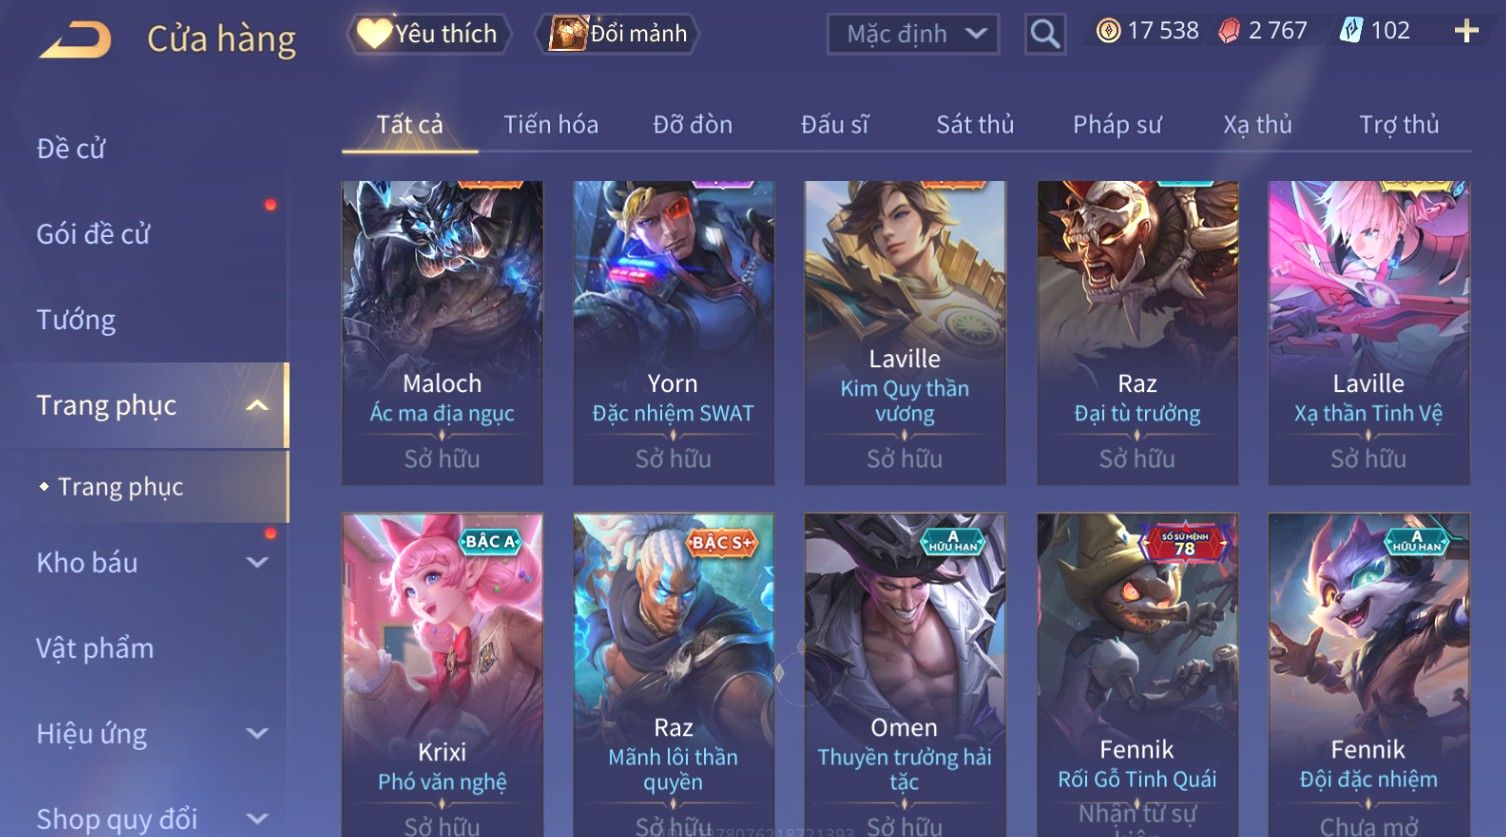Click the blue voucher currency icon
Image resolution: width=1506 pixels, height=837 pixels.
pyautogui.click(x=1351, y=31)
